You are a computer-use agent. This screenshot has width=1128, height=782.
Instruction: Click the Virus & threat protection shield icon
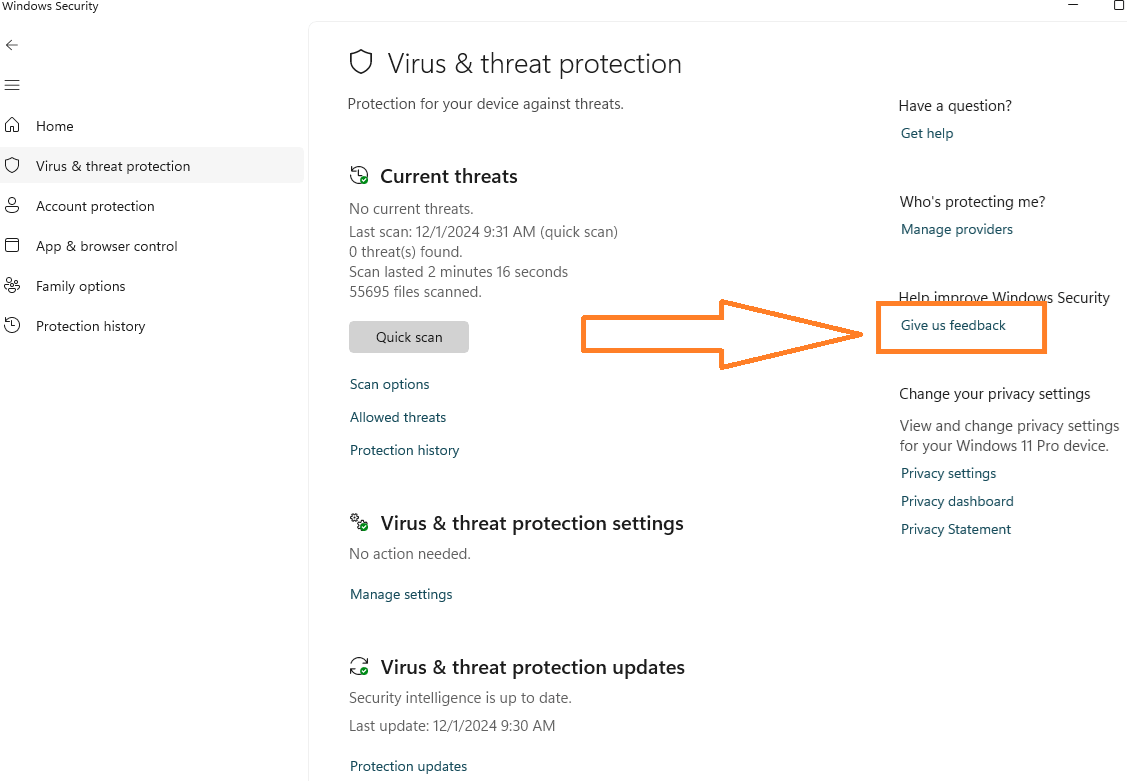point(12,166)
